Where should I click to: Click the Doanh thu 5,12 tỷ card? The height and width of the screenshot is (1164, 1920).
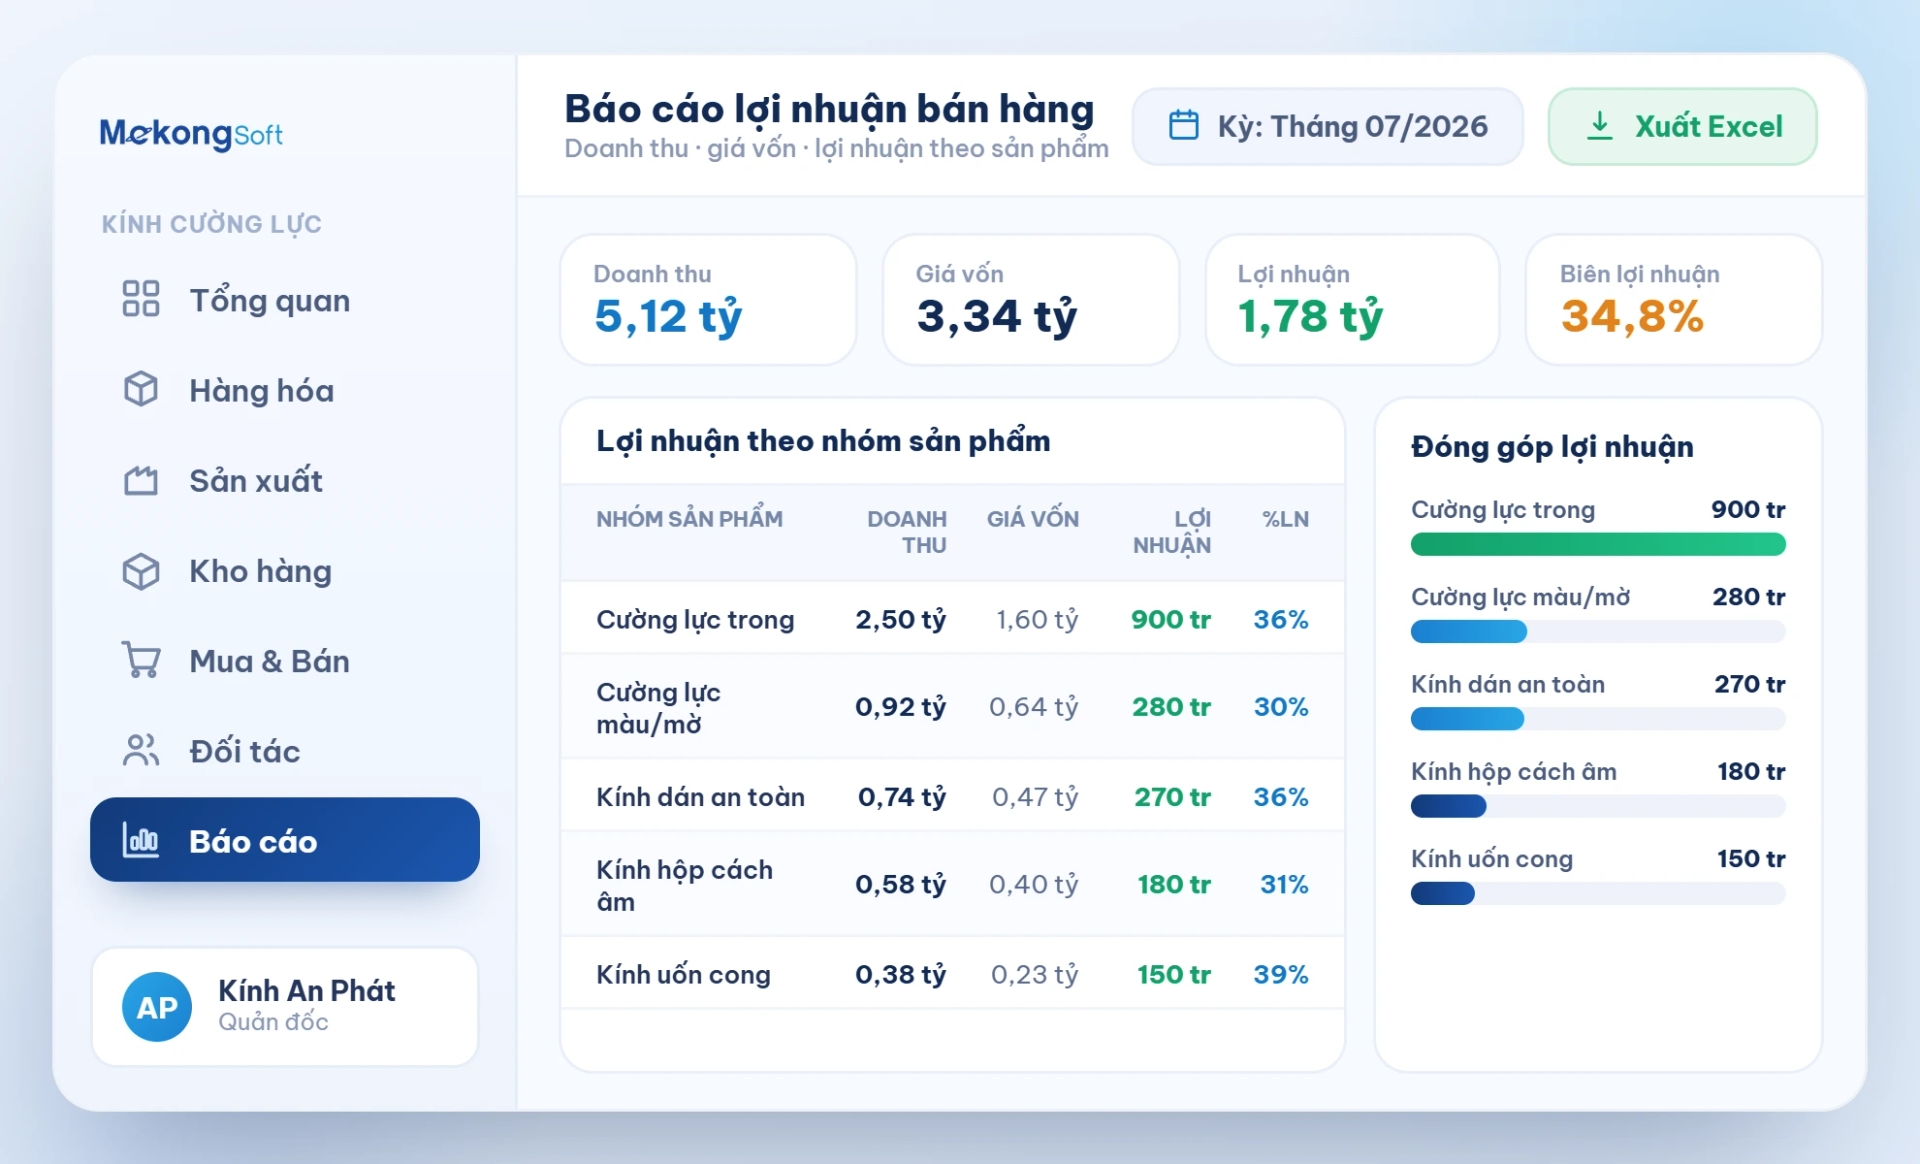click(708, 300)
